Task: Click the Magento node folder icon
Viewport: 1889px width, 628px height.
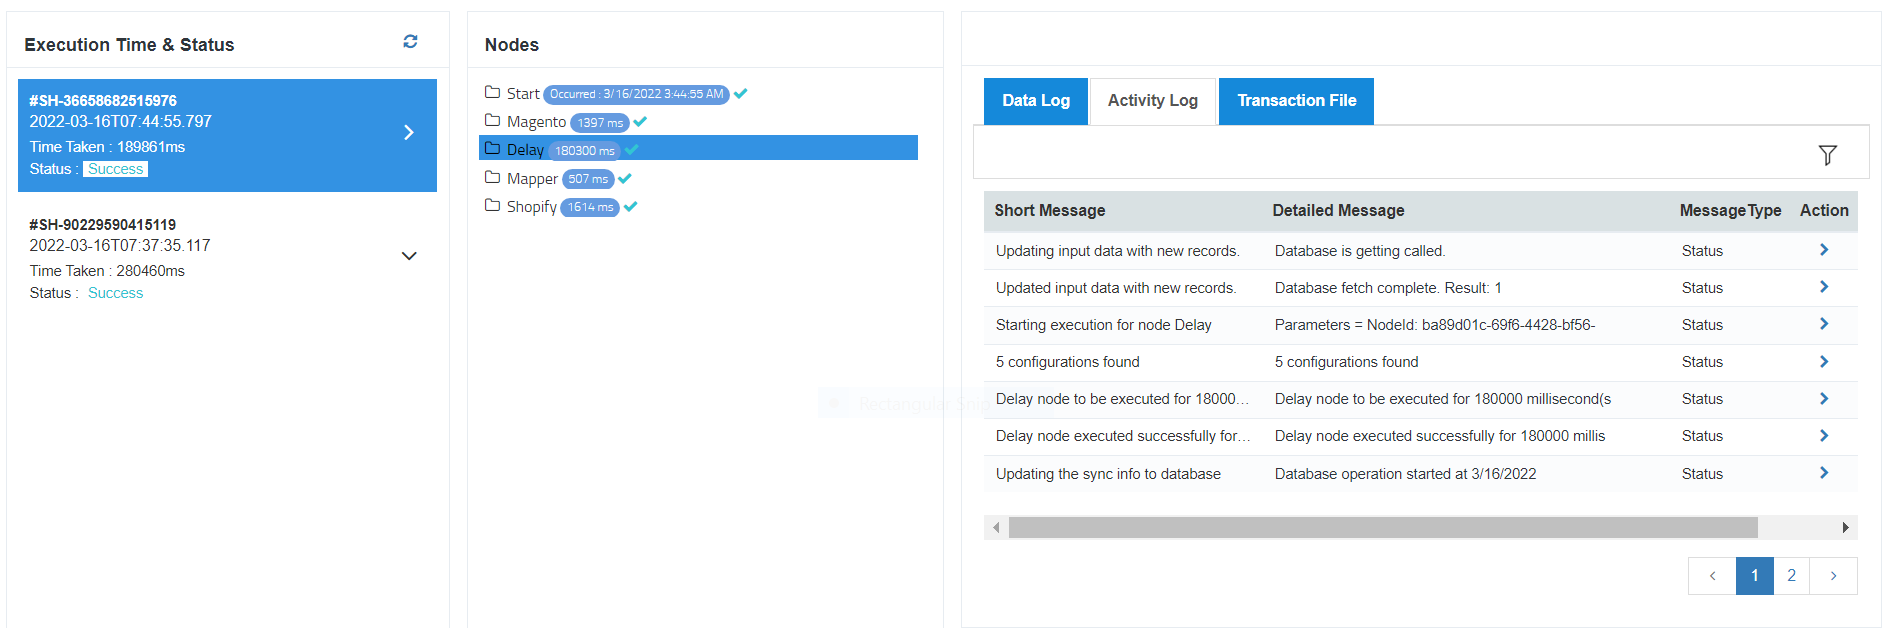Action: click(x=492, y=121)
